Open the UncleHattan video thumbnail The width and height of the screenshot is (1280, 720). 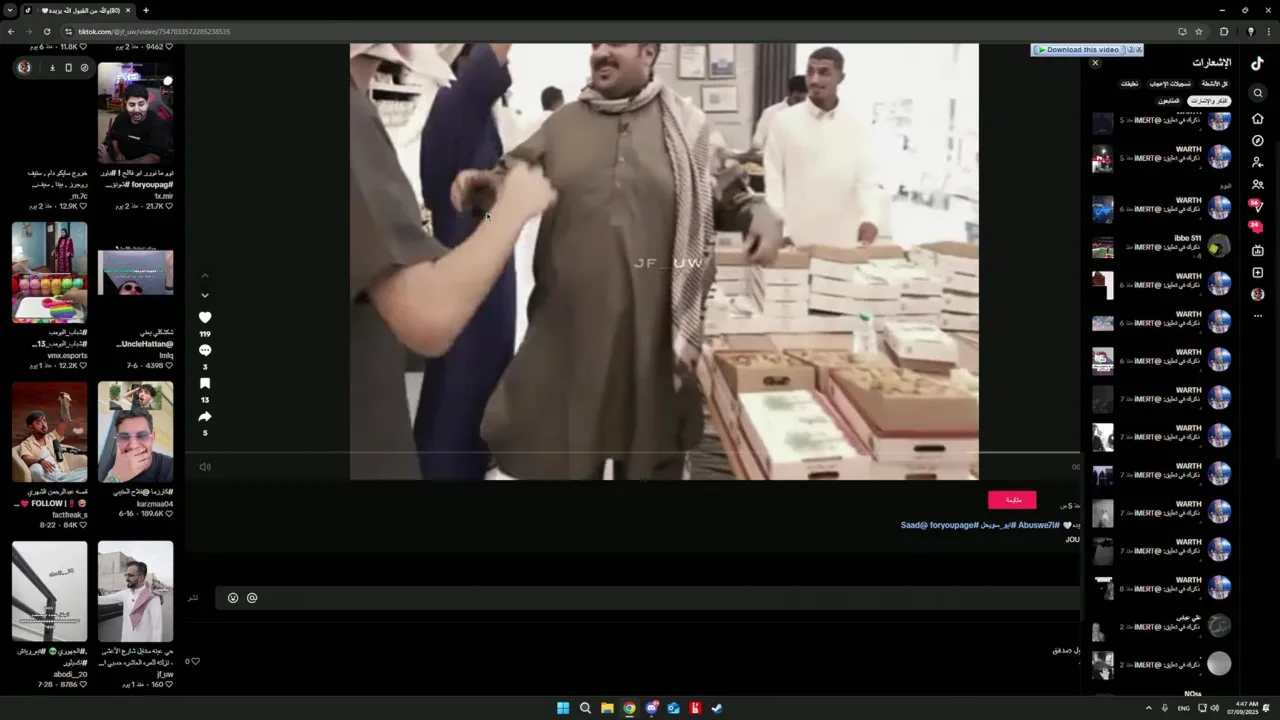(x=135, y=272)
